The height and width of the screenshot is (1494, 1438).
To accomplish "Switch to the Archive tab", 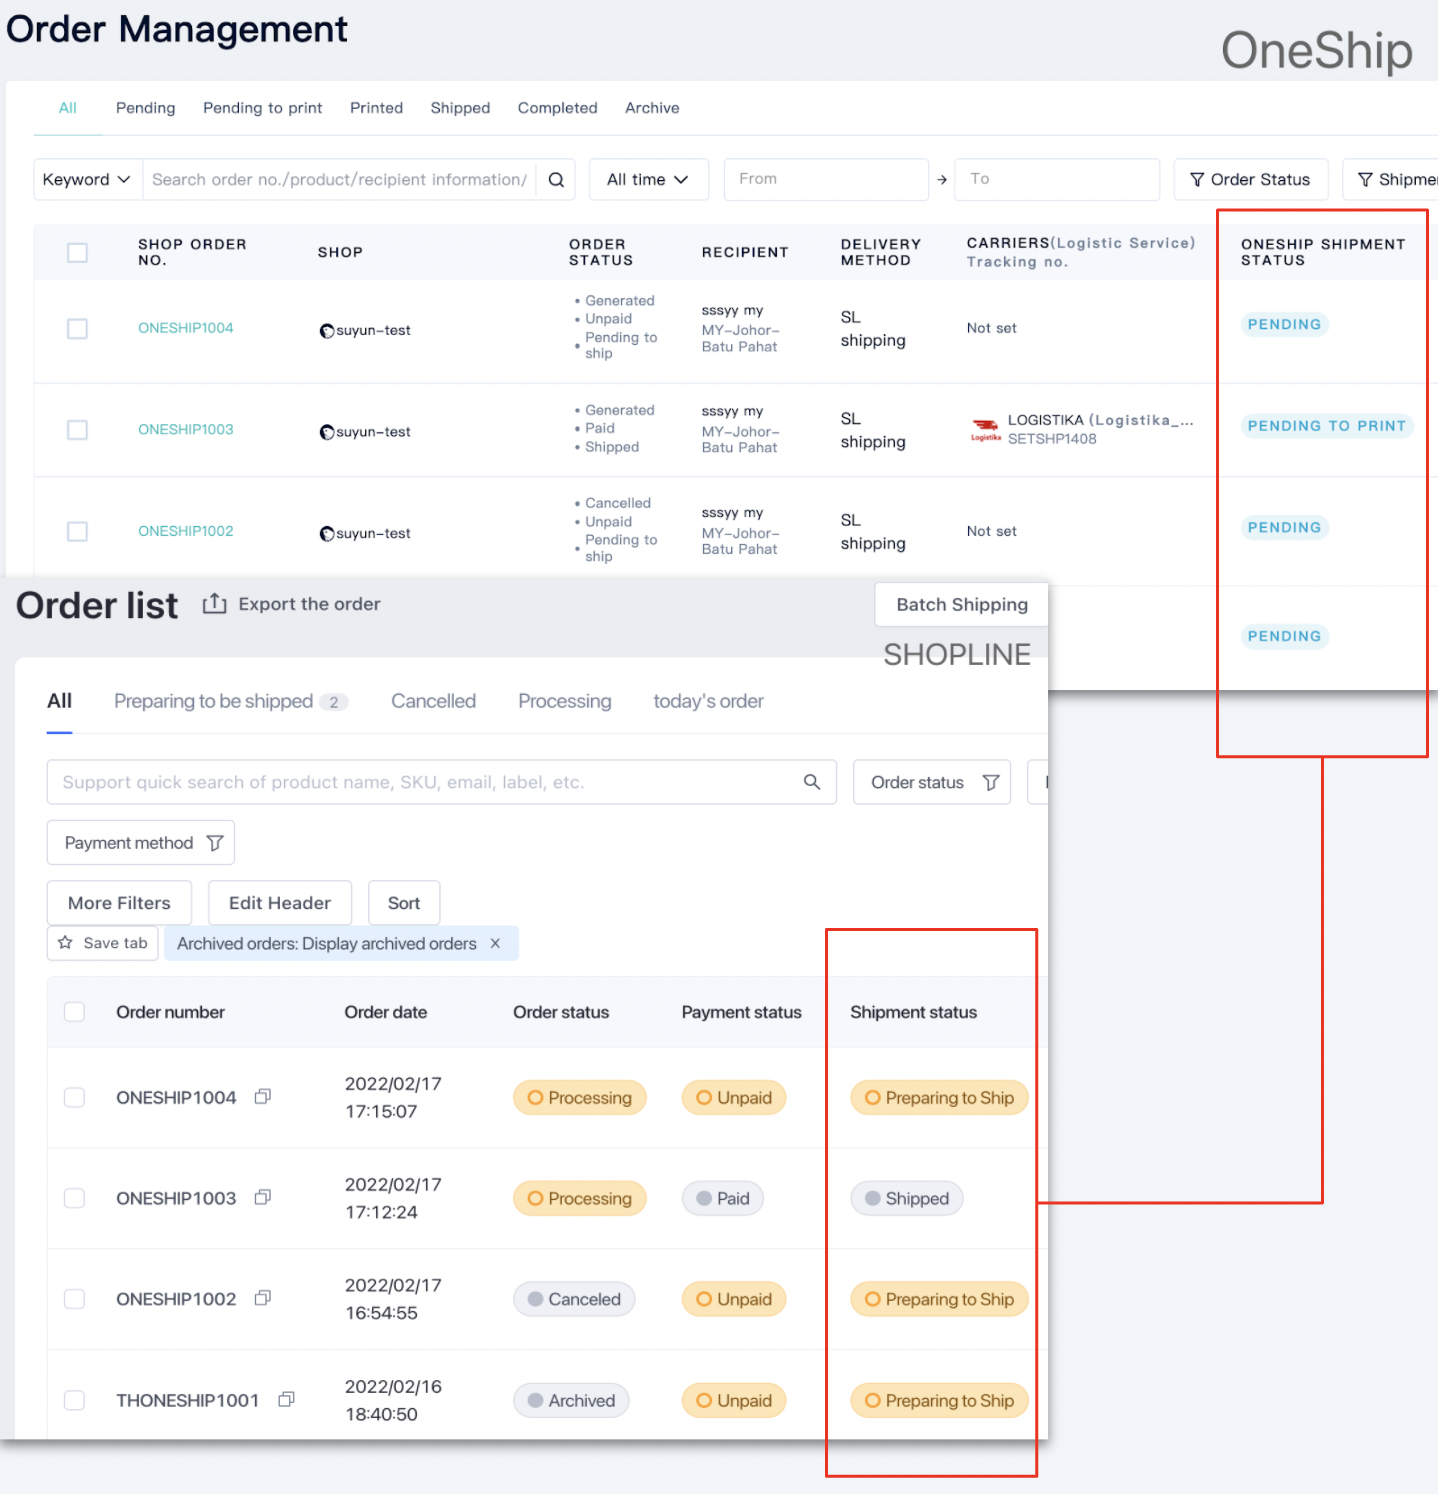I will click(x=652, y=108).
